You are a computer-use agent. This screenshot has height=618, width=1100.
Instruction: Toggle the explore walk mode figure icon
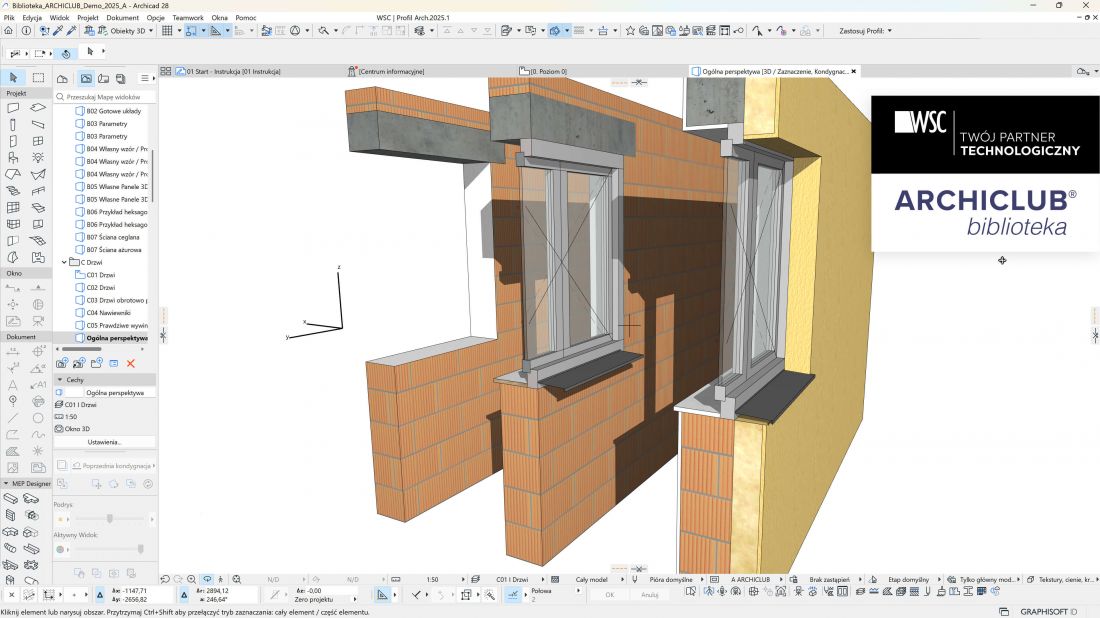220,579
